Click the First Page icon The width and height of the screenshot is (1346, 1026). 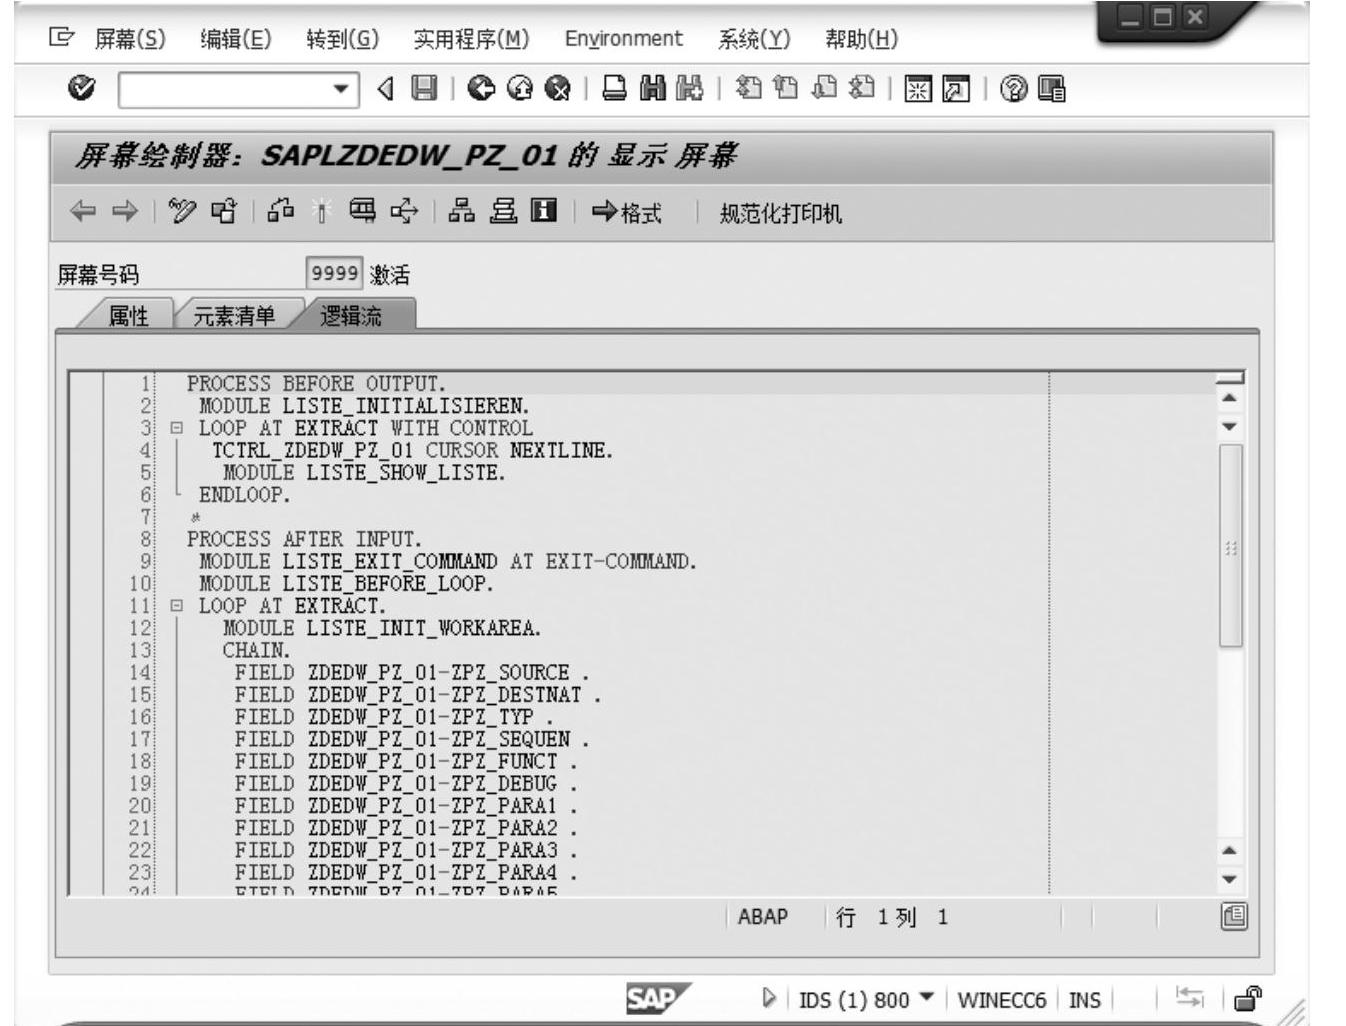tap(748, 89)
